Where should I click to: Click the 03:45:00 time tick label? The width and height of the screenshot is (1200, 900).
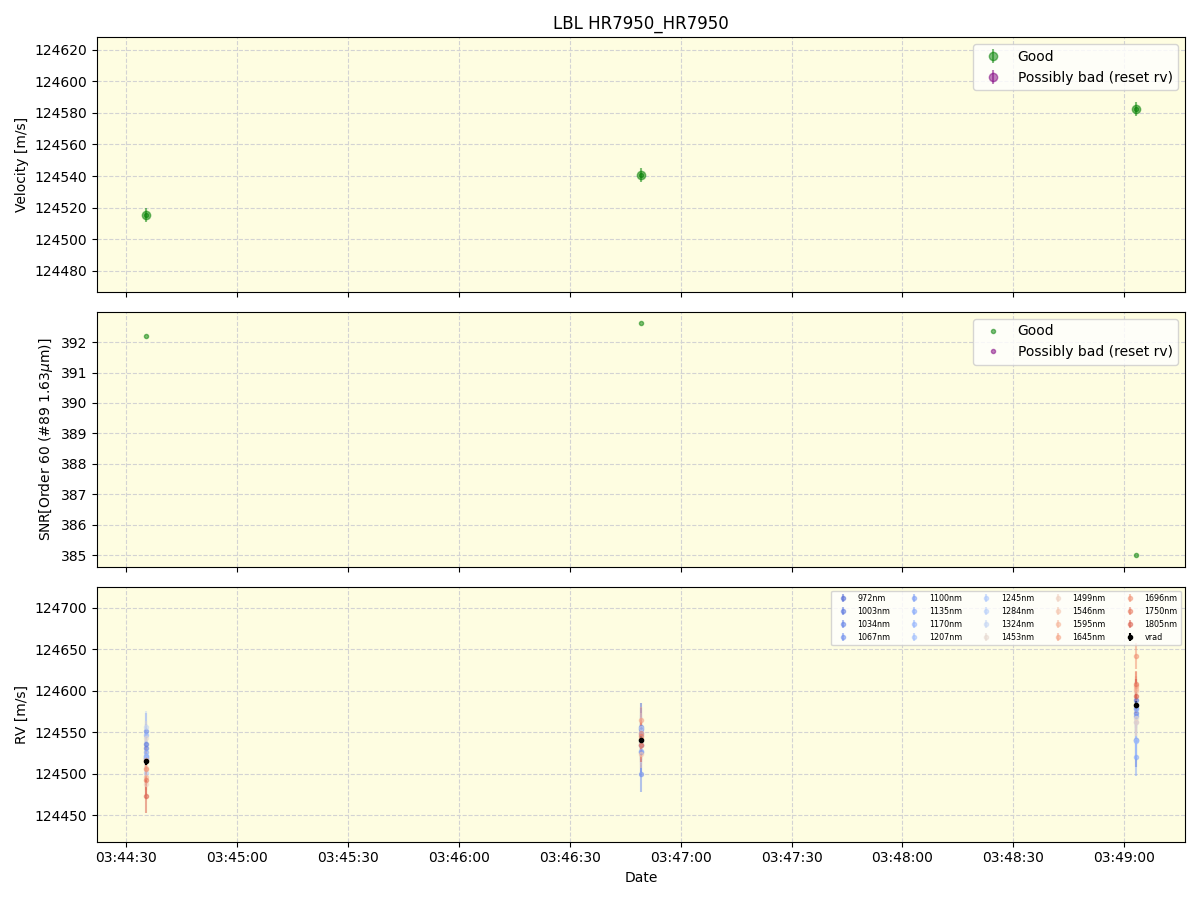(237, 857)
